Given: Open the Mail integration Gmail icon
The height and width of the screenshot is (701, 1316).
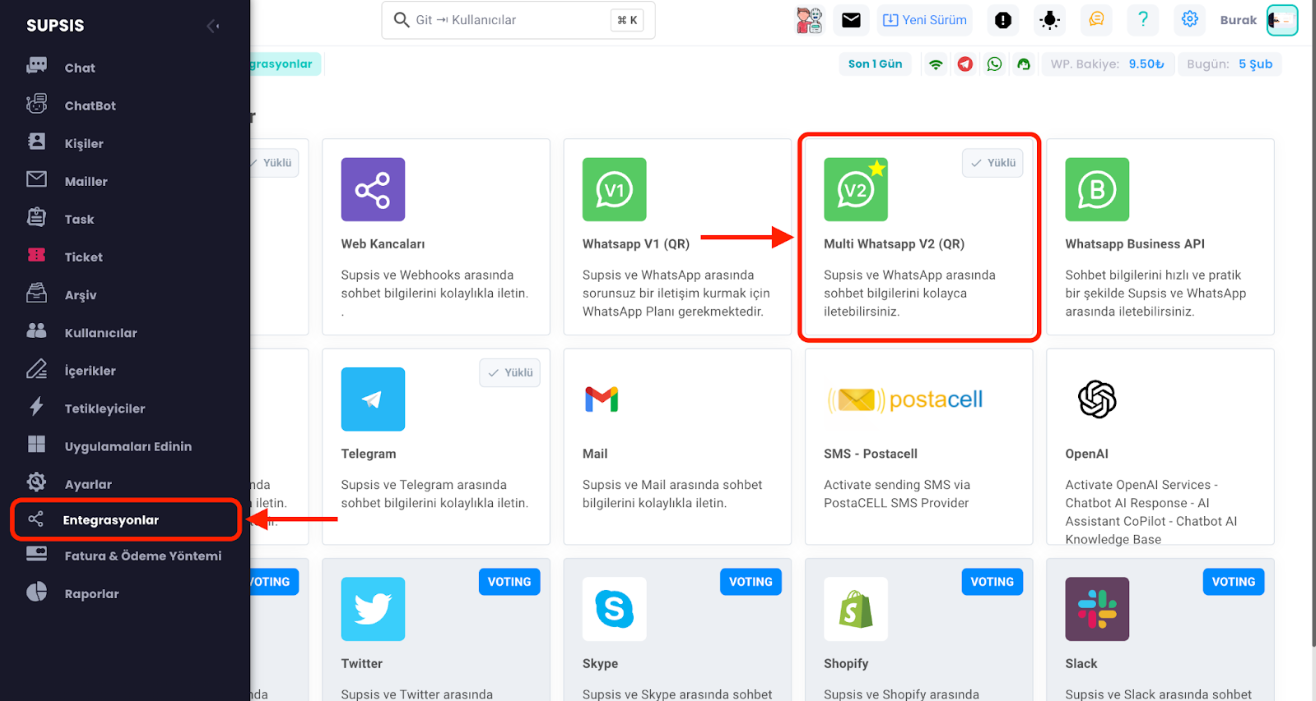Looking at the screenshot, I should pyautogui.click(x=601, y=400).
